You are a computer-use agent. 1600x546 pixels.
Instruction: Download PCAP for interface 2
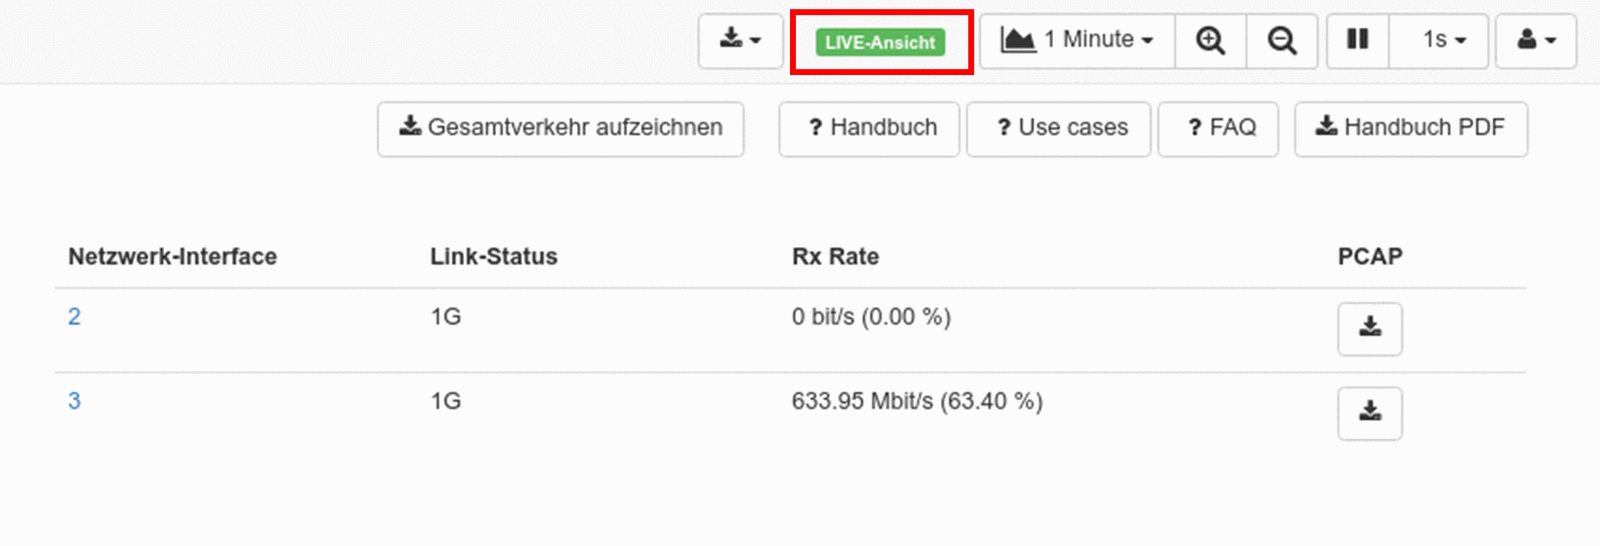[x=1370, y=328]
